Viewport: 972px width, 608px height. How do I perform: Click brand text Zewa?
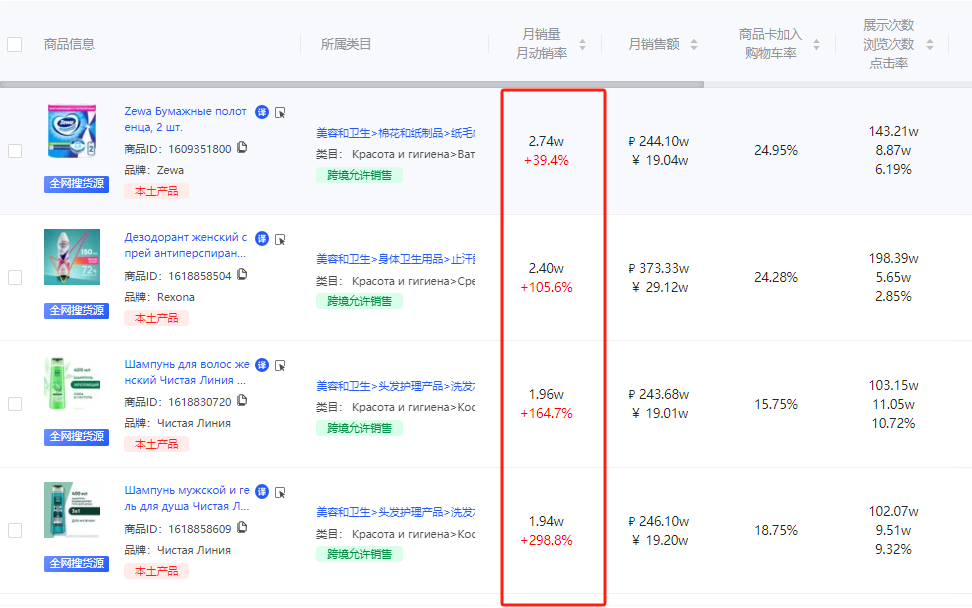[170, 170]
